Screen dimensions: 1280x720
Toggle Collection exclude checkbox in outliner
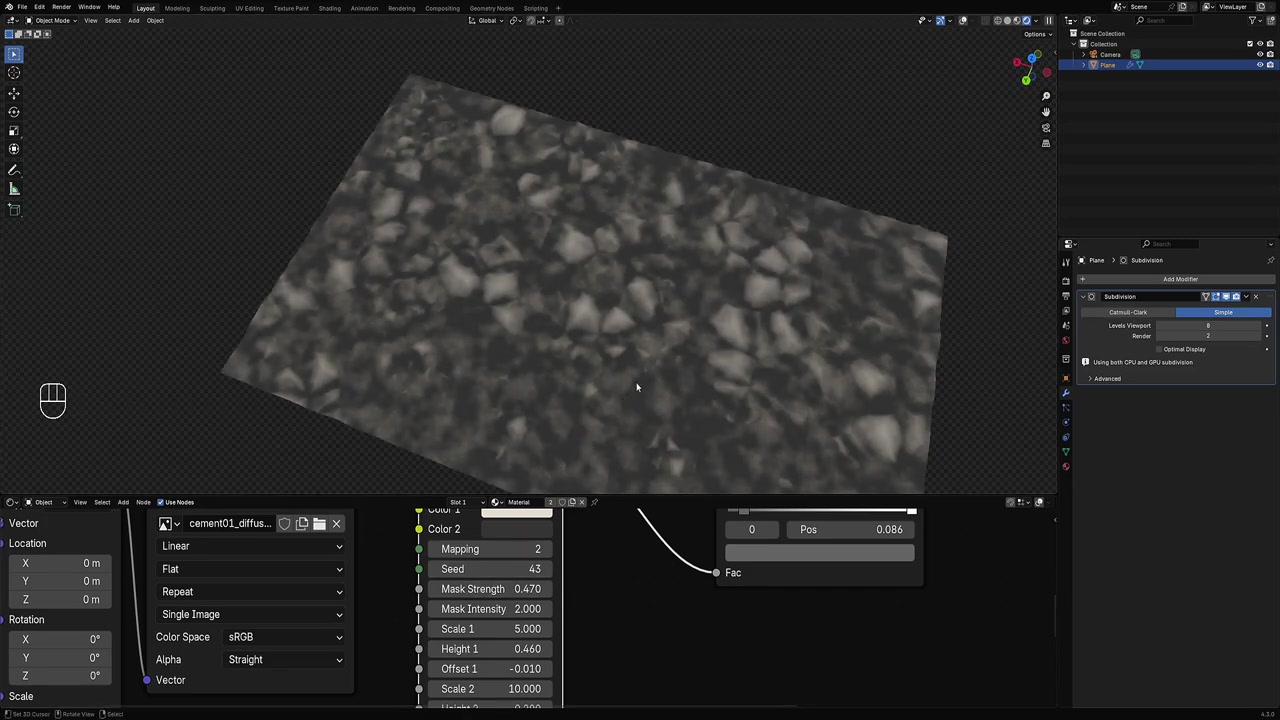1249,44
